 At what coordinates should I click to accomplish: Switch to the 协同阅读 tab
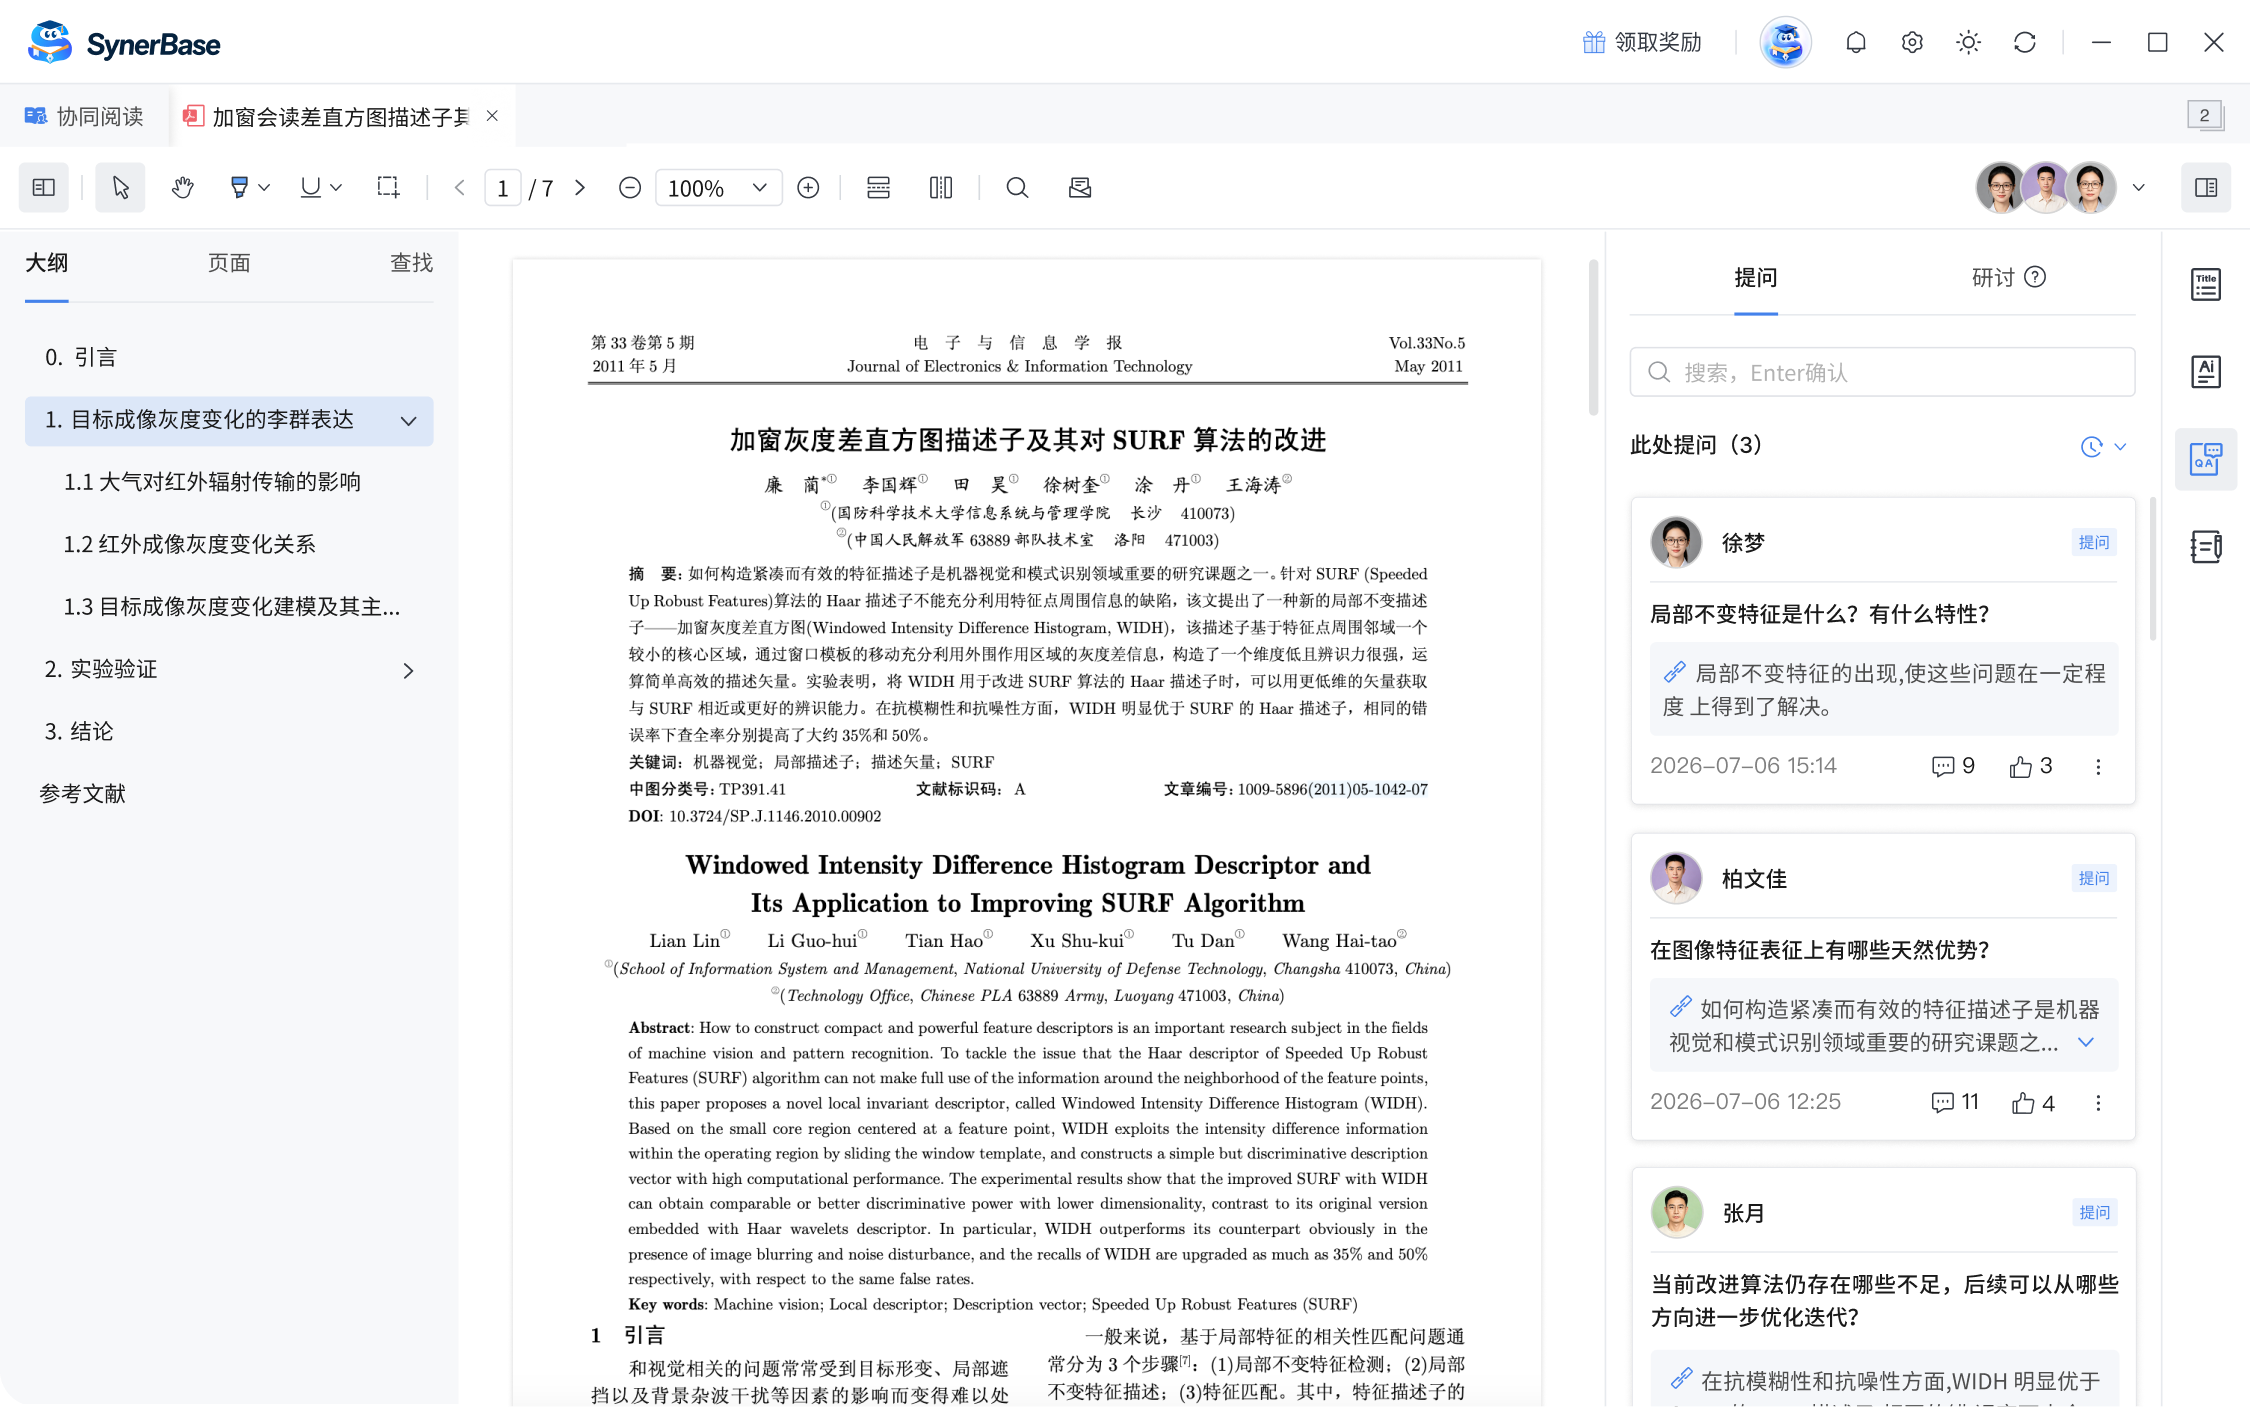pyautogui.click(x=84, y=117)
